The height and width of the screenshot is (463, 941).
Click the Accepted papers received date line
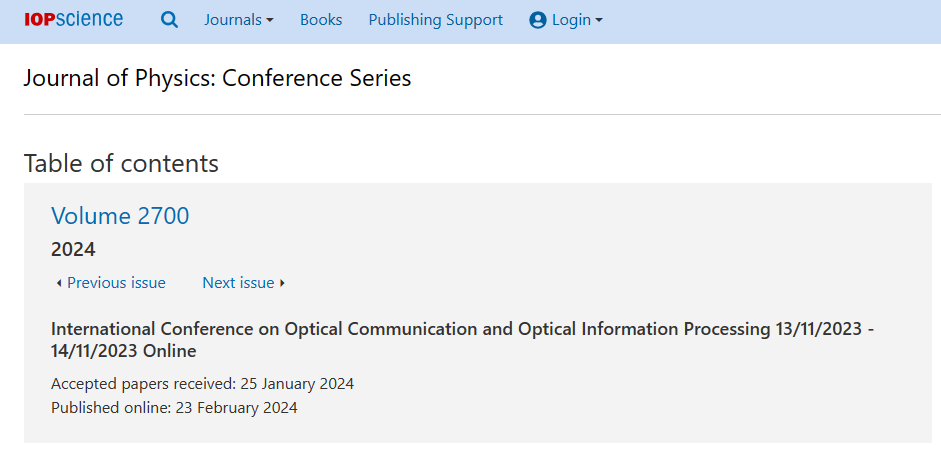click(x=202, y=383)
